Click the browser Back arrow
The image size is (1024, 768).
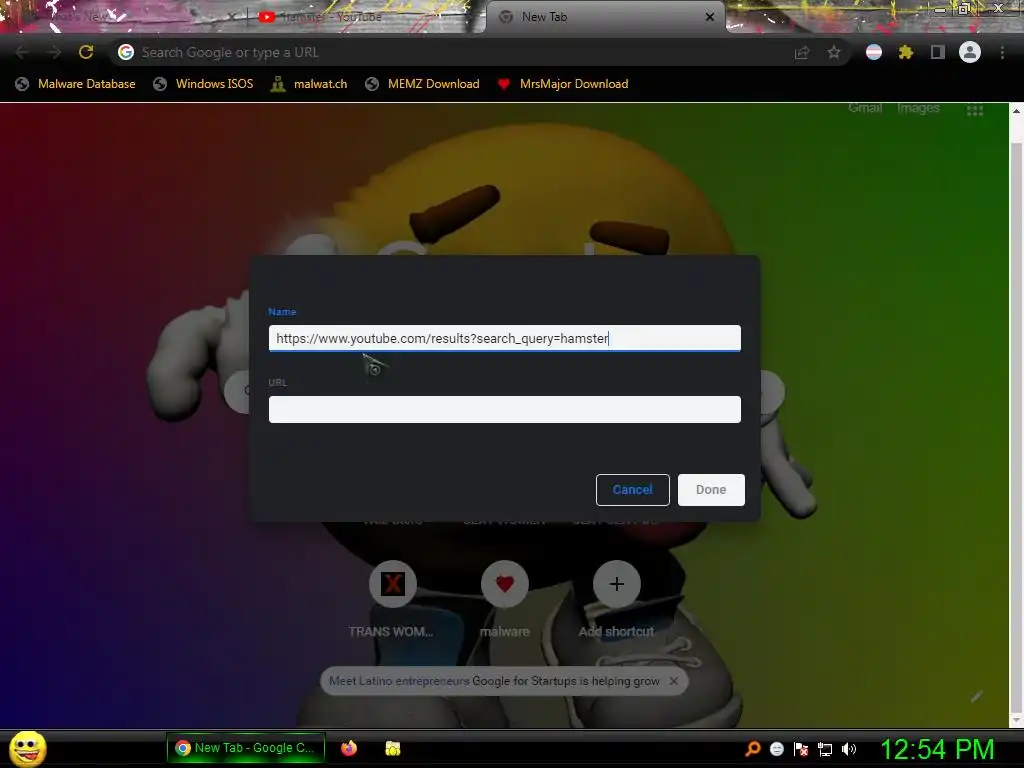[x=22, y=52]
